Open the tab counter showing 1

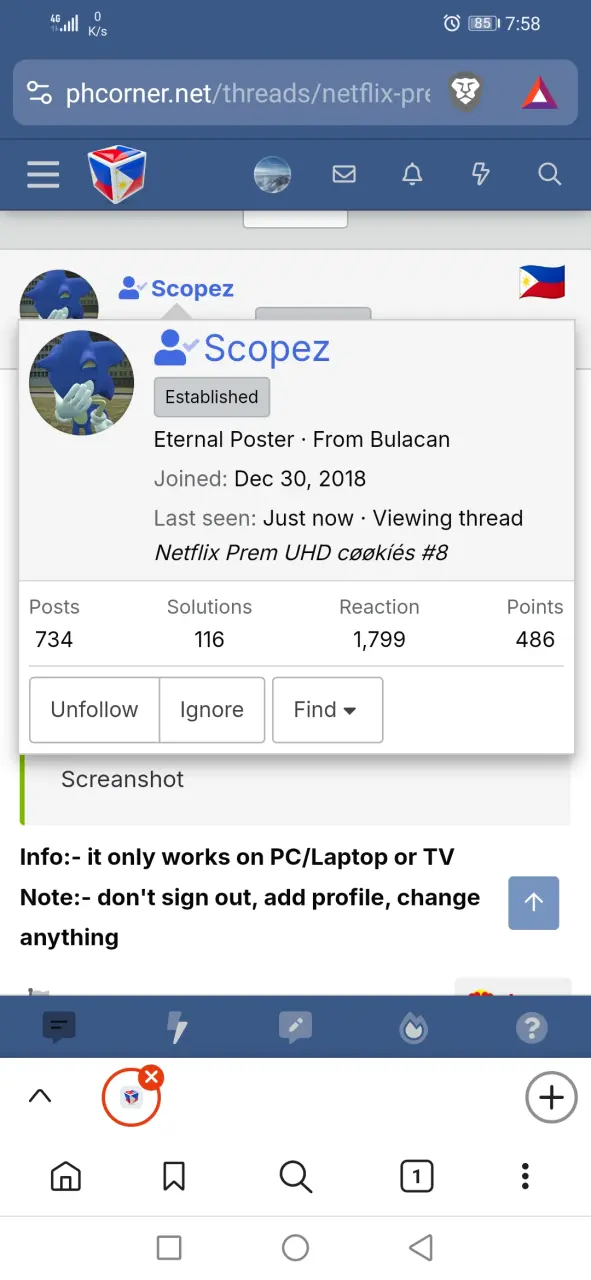417,1177
